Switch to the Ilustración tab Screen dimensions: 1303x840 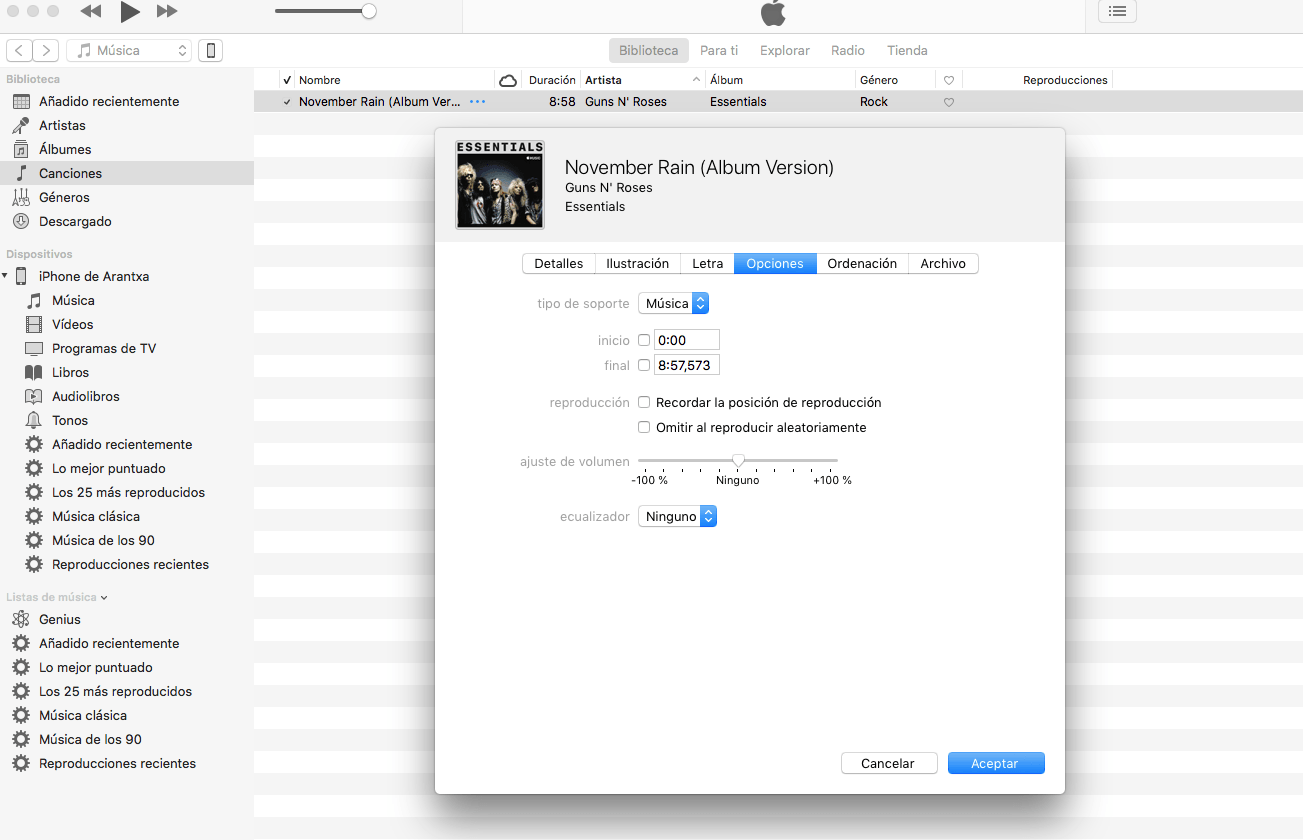[x=638, y=264]
